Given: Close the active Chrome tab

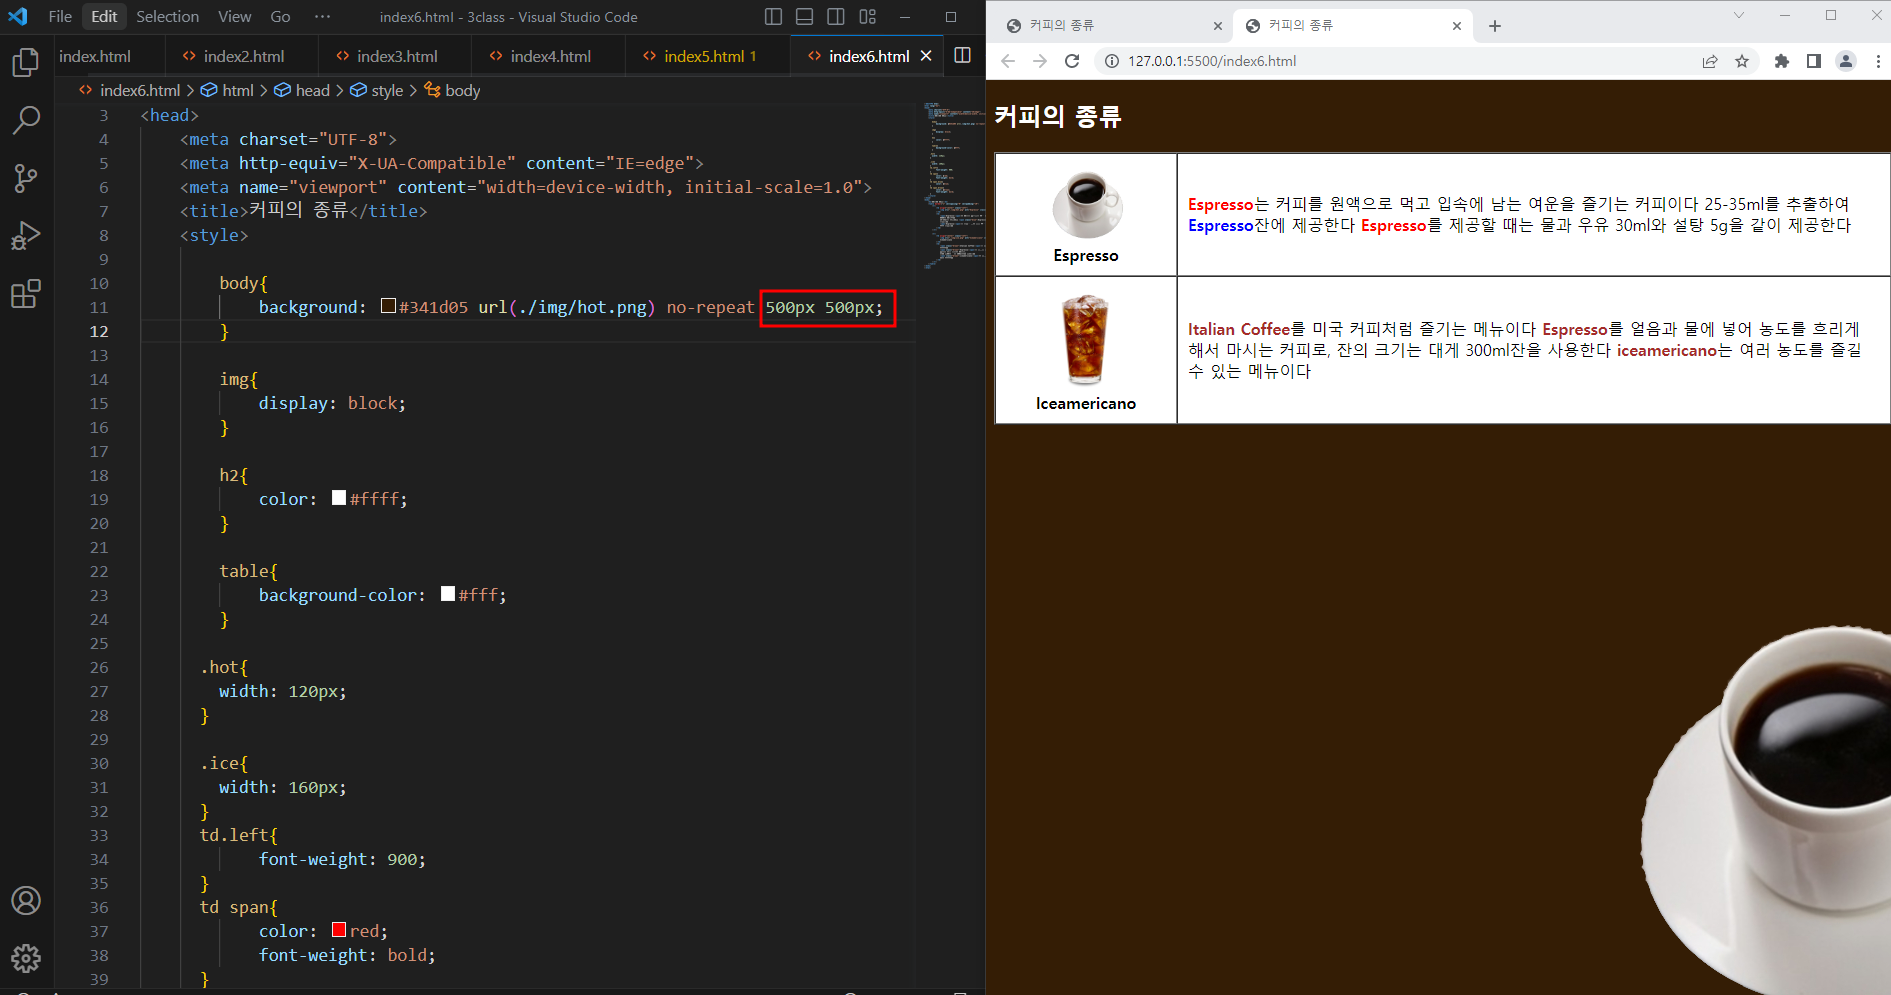Looking at the screenshot, I should (x=1457, y=26).
